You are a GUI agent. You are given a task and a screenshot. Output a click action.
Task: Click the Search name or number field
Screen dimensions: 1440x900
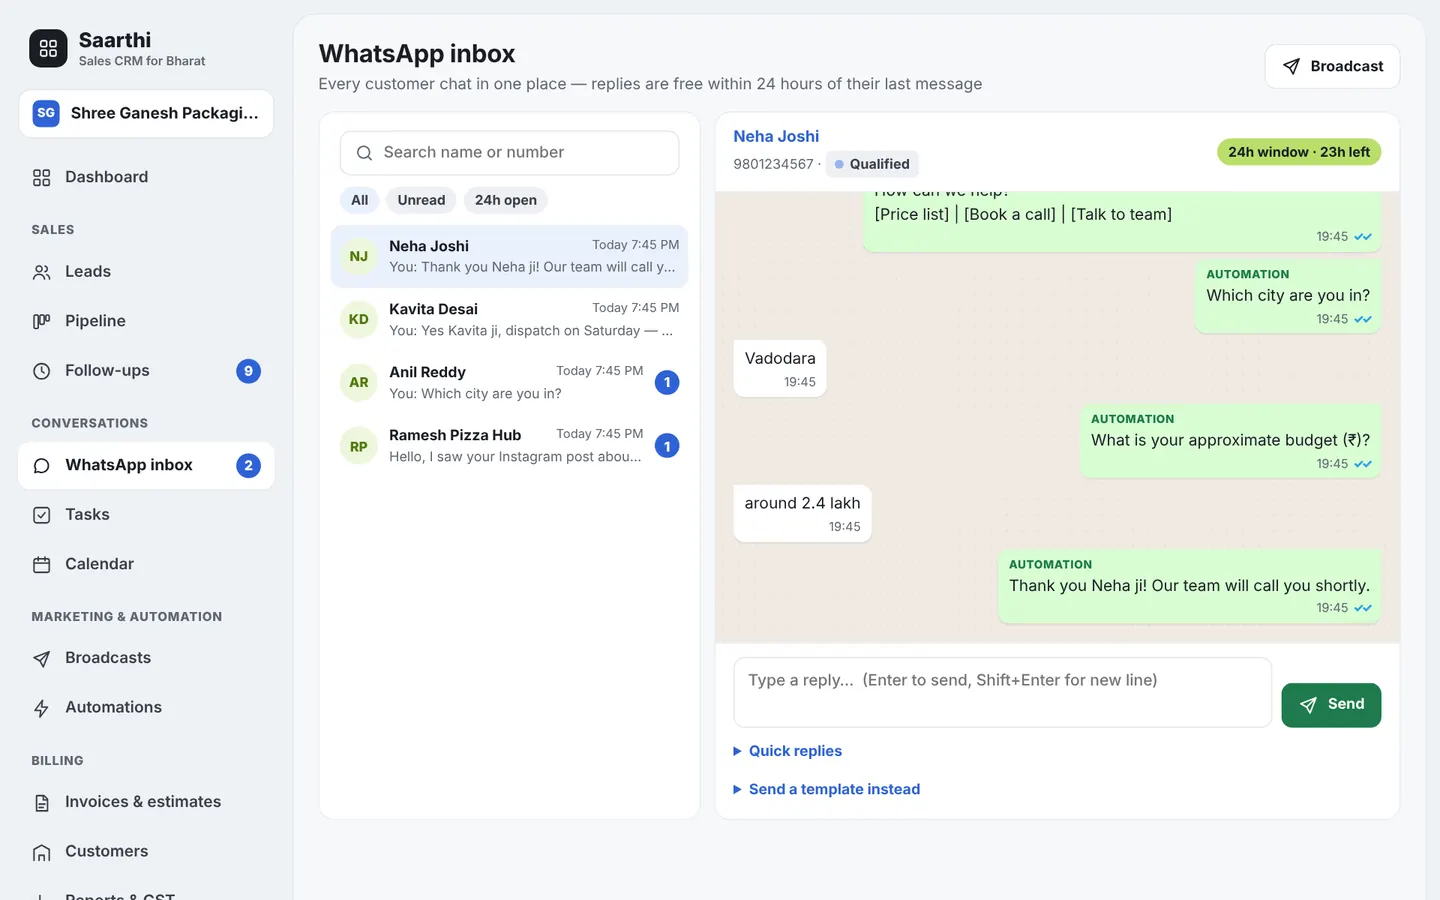510,153
